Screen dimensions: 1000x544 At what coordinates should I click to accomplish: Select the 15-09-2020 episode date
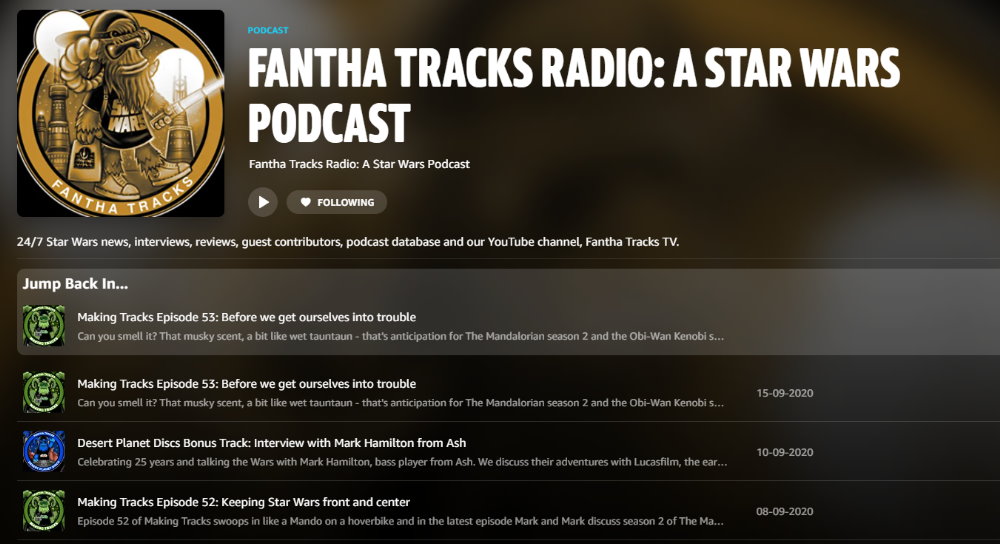pyautogui.click(x=784, y=393)
